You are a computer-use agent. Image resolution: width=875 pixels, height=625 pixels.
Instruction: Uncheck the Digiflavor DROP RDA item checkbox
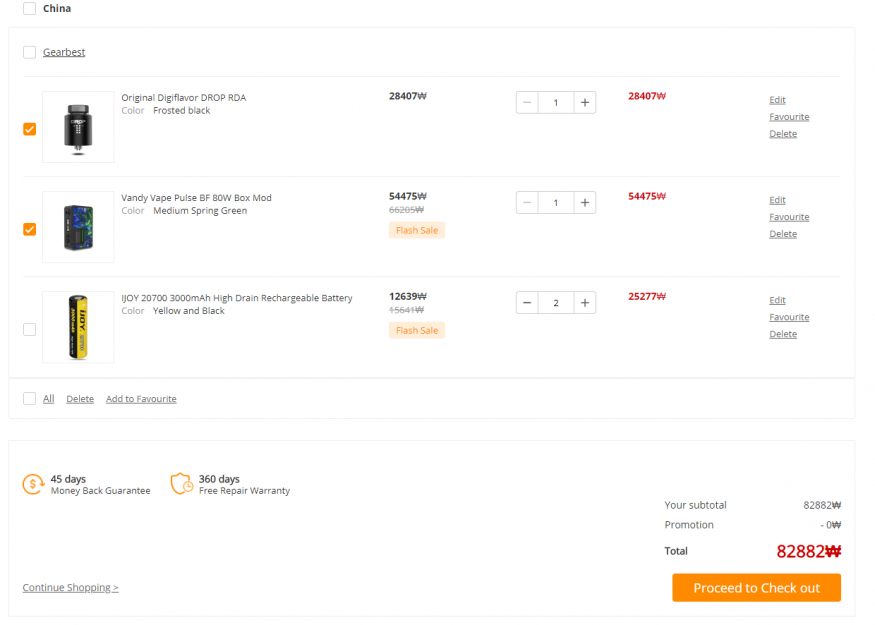click(30, 129)
